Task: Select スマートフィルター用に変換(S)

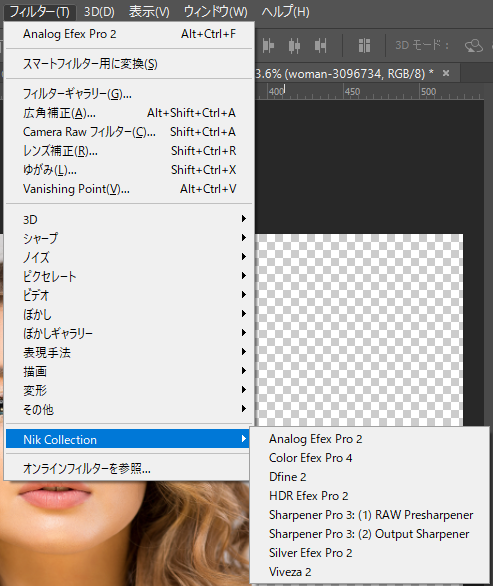Action: pos(129,64)
